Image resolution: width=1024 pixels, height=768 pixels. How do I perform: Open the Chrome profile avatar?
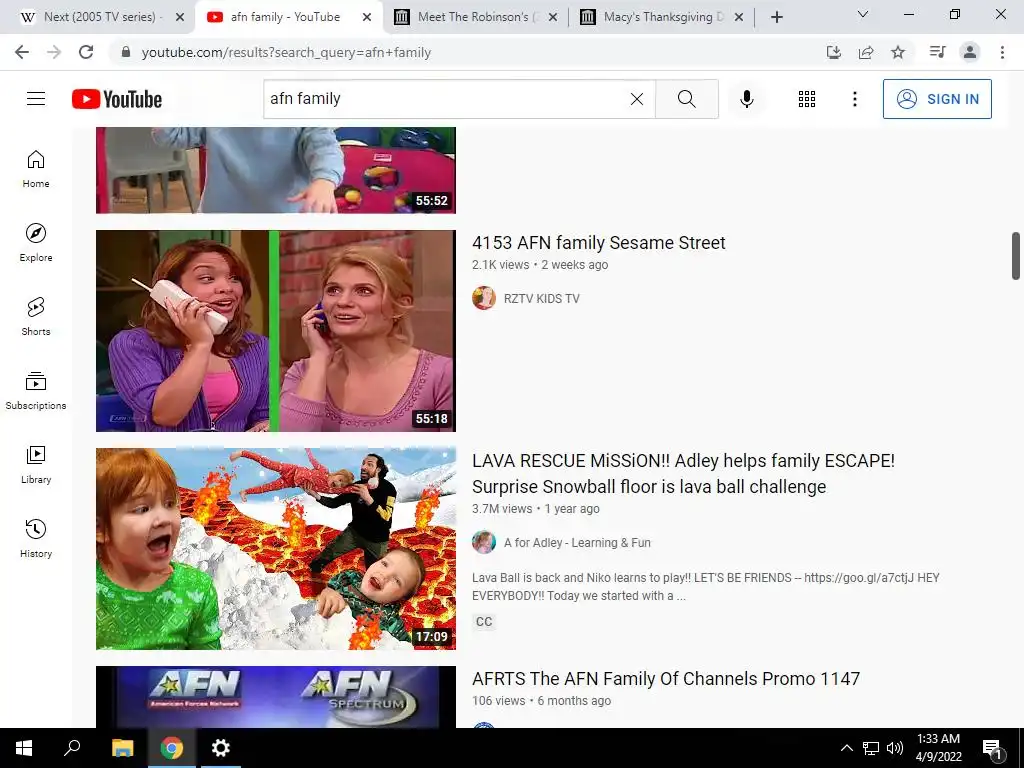point(970,52)
